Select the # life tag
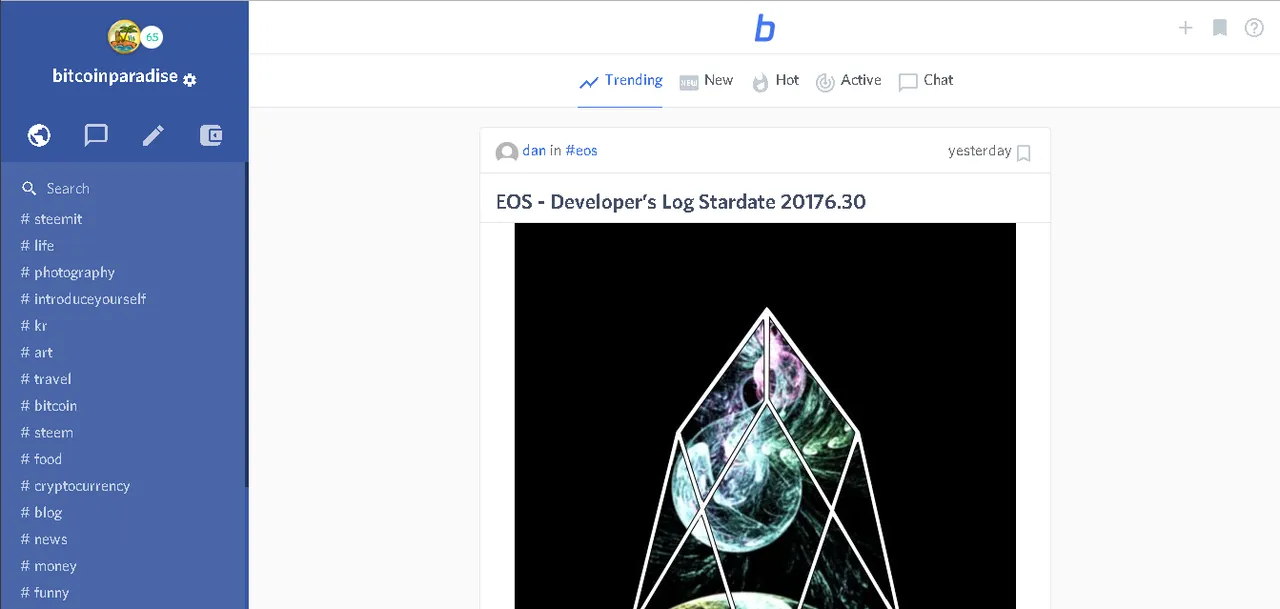 [37, 245]
